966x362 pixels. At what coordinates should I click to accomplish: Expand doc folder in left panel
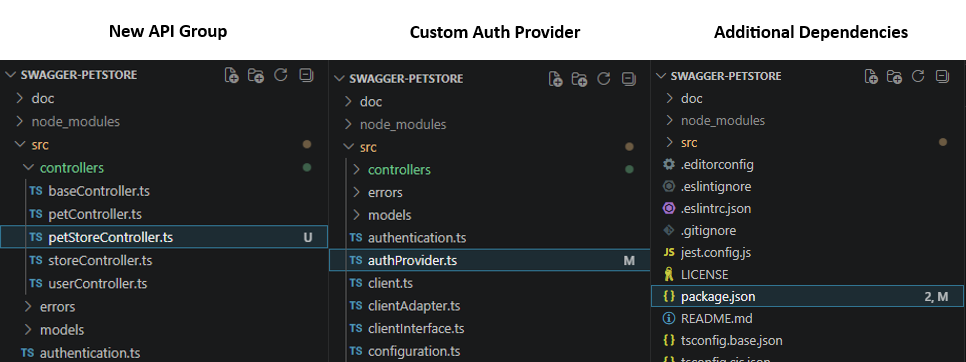(20, 98)
